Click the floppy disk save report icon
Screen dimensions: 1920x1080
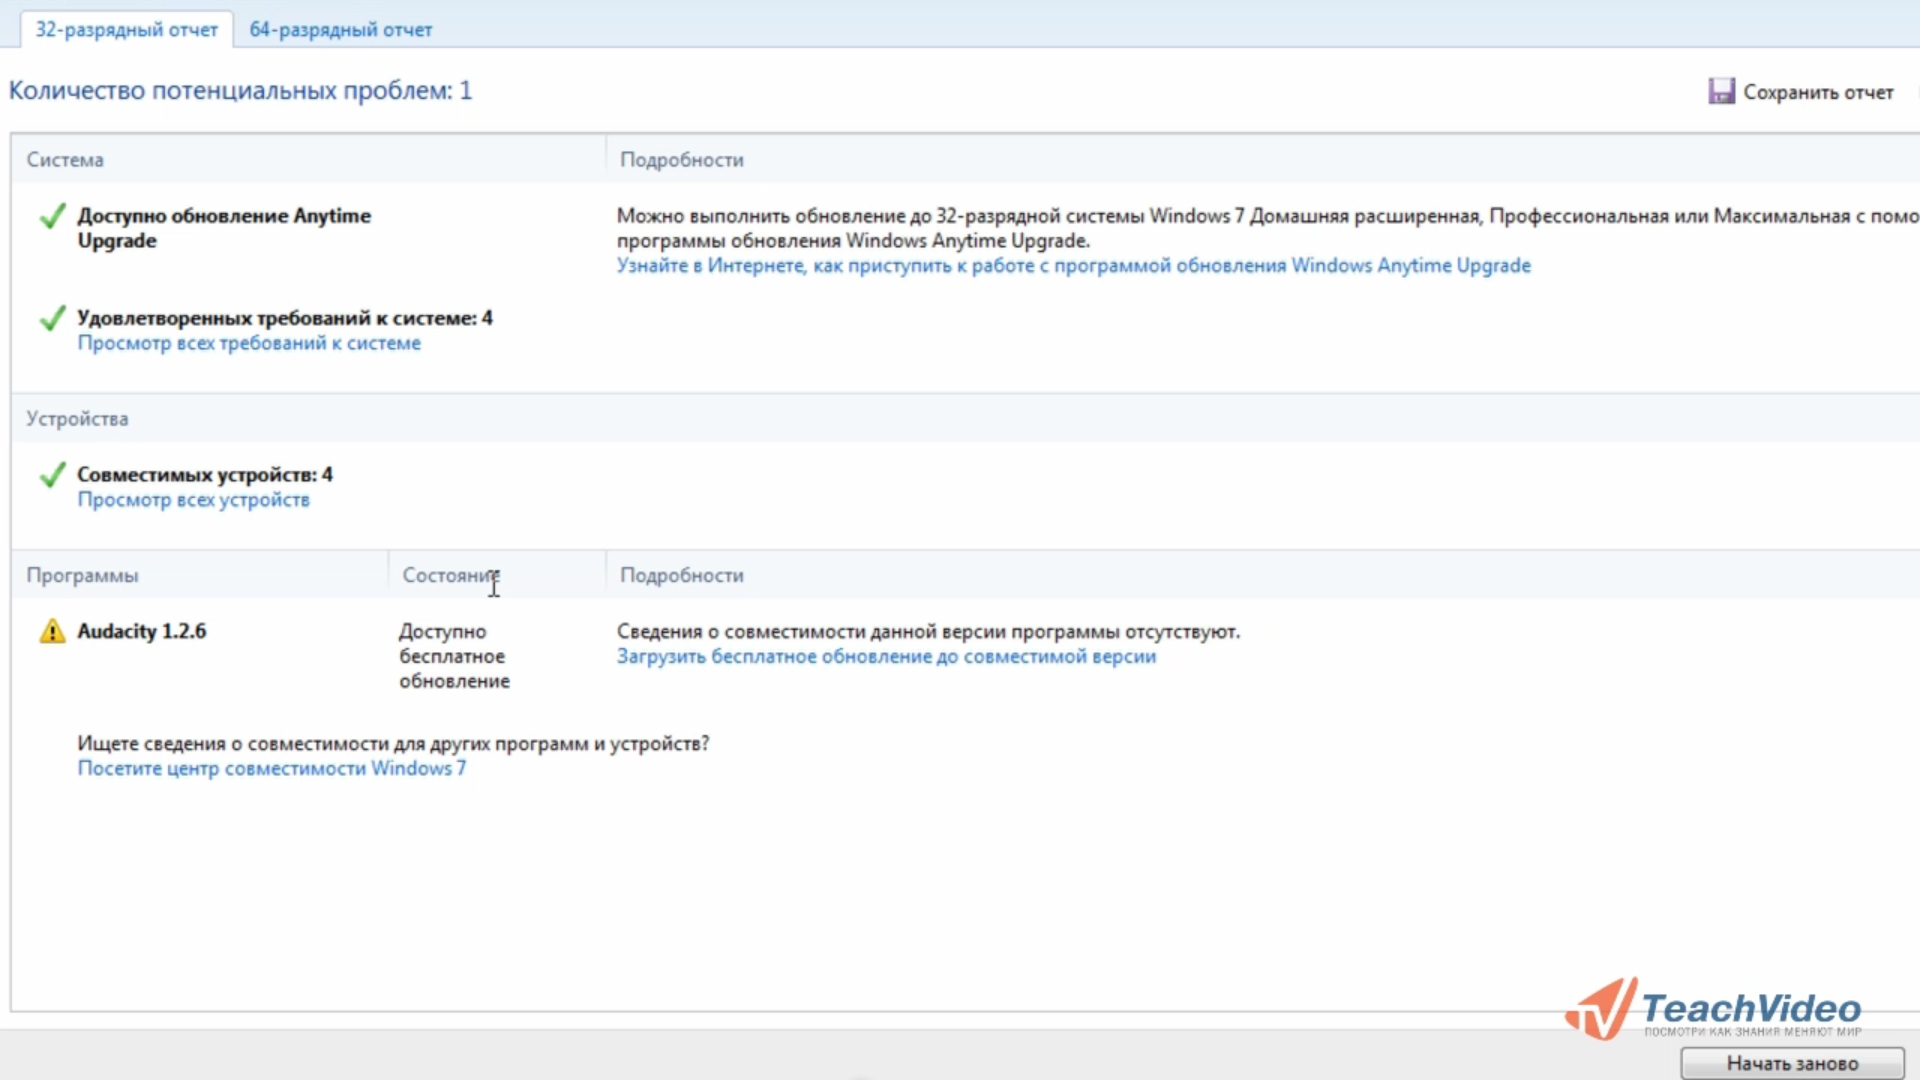click(x=1721, y=91)
